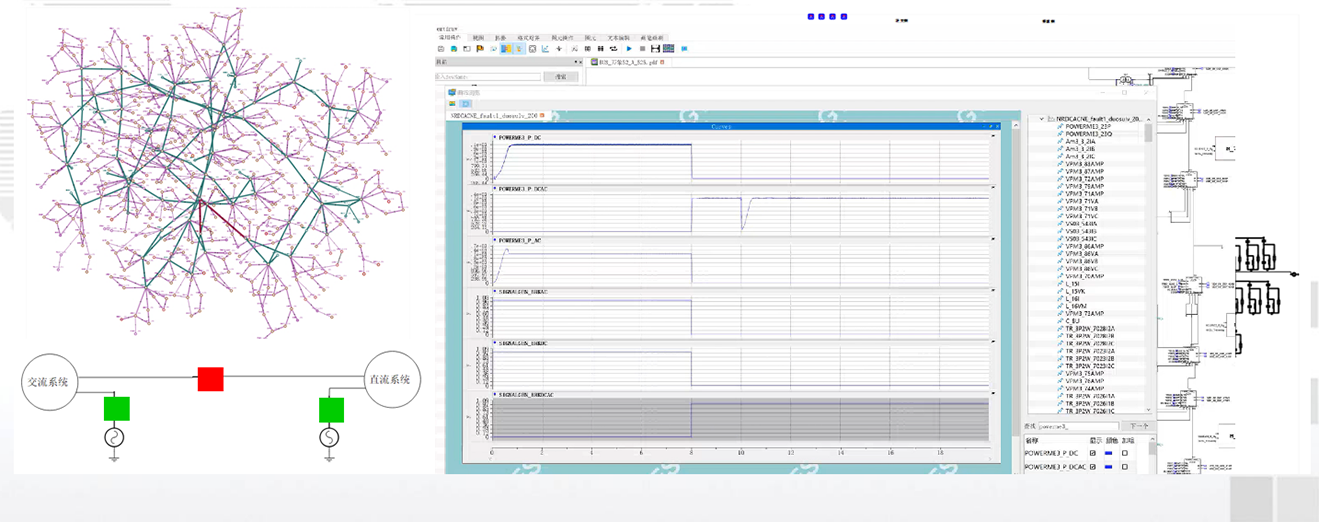Click the search button beside the search field
1319x522 pixels.
(560, 76)
